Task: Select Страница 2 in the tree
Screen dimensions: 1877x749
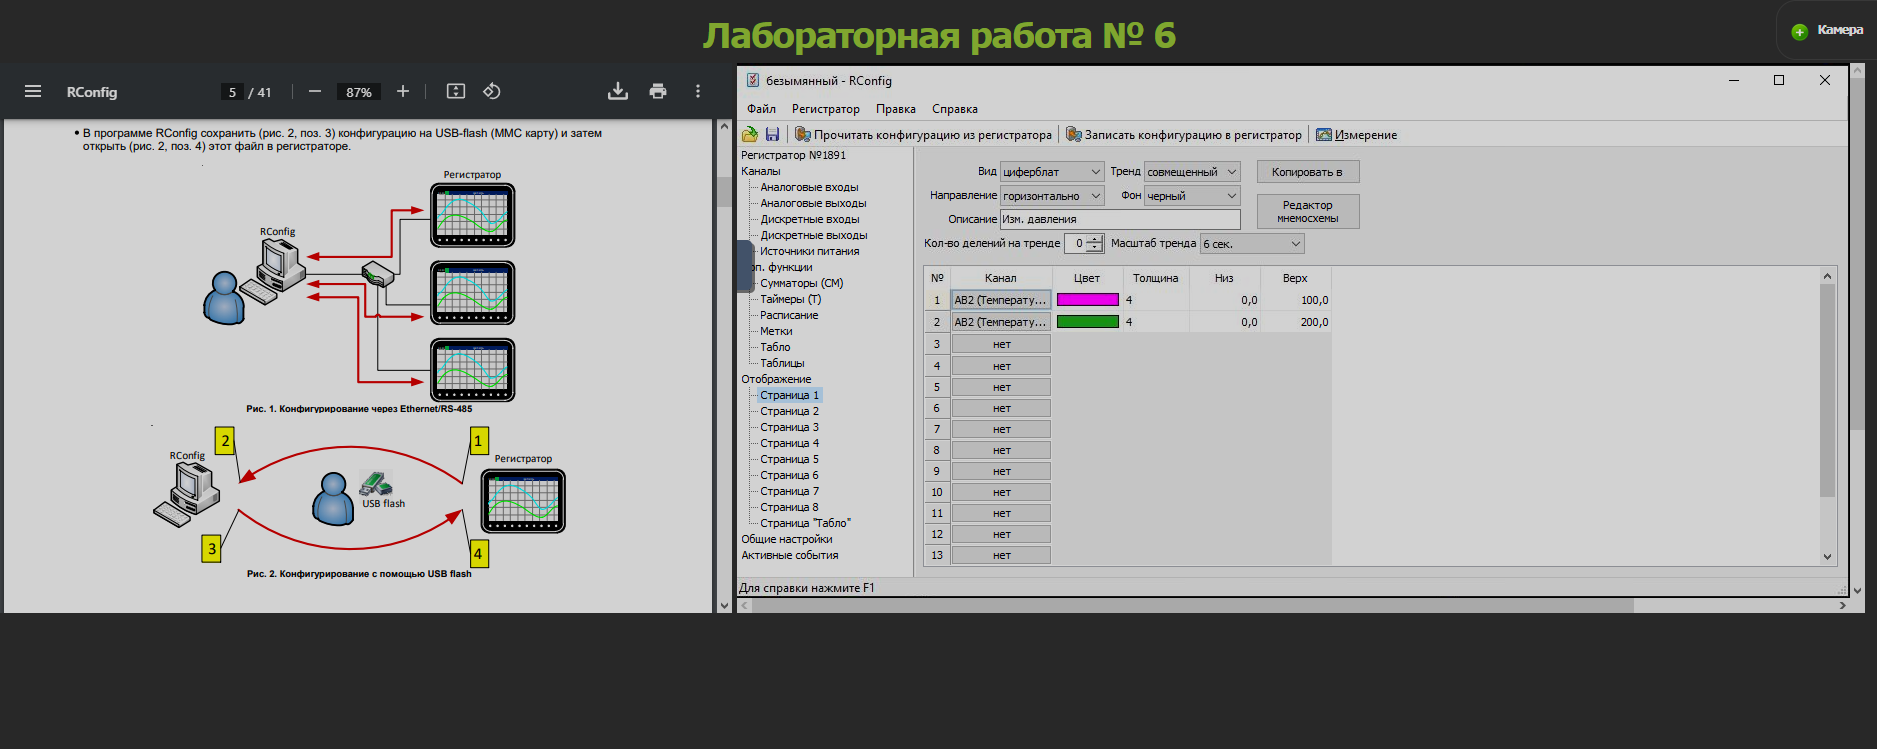Action: tap(789, 411)
